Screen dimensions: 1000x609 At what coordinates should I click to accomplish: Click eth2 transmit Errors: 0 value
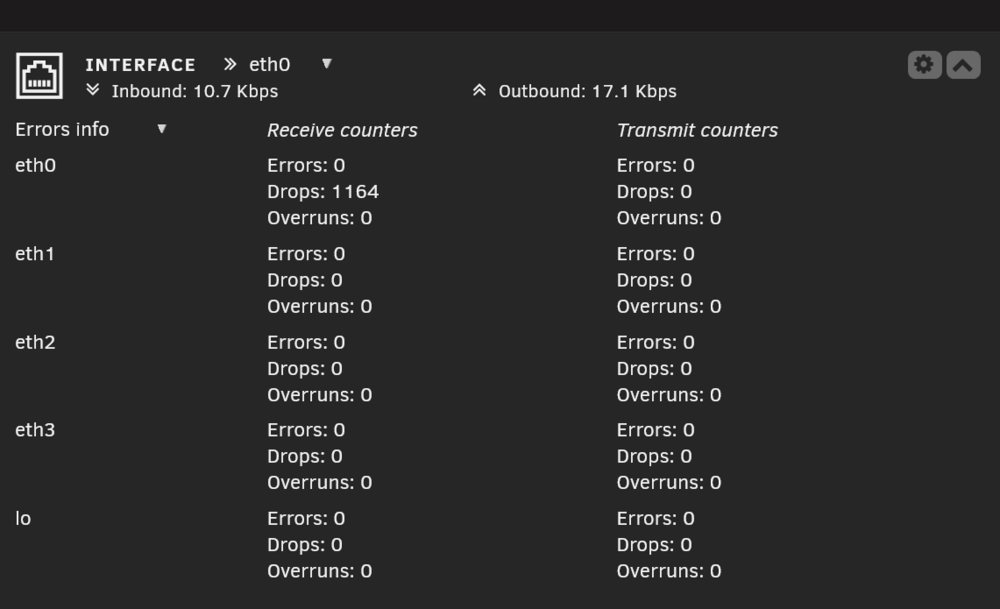click(x=656, y=342)
